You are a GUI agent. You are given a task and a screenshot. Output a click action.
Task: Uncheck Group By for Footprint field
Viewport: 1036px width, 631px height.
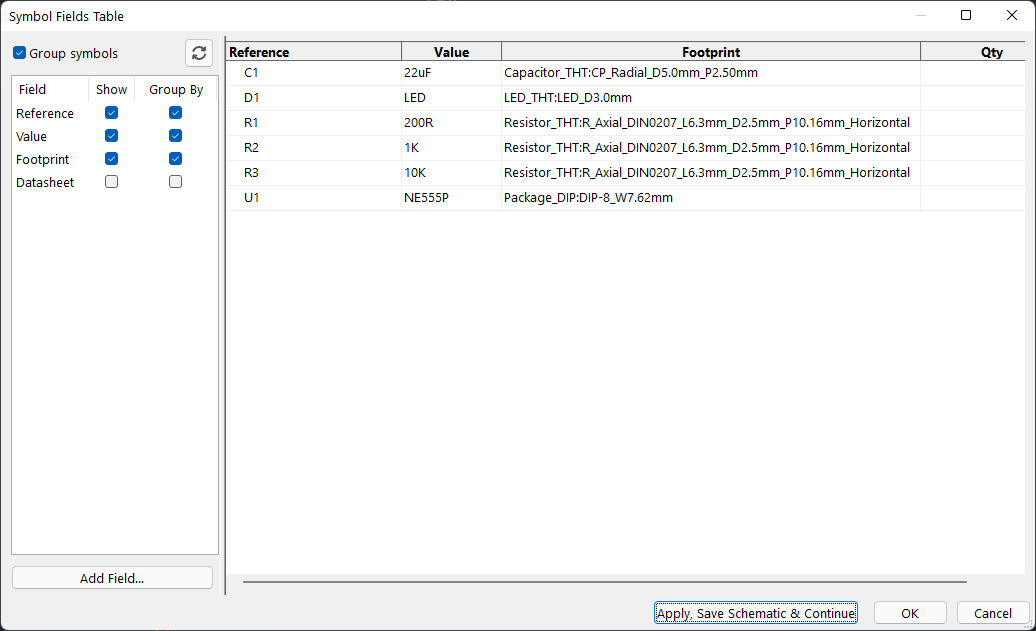pyautogui.click(x=175, y=159)
